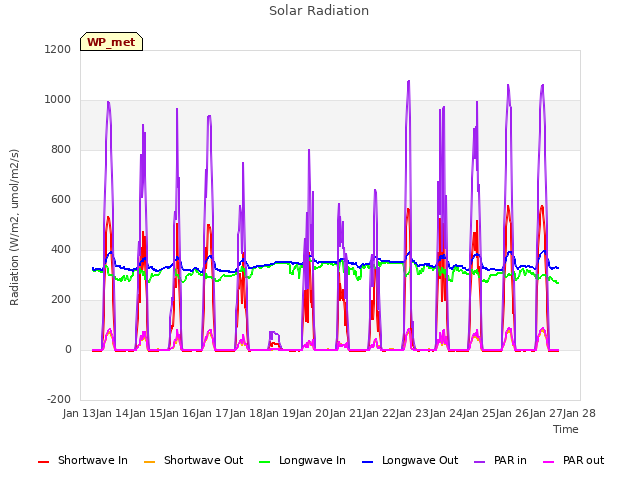Click the Radiation y-axis label
Screen dimensions: 640x480
[14, 227]
